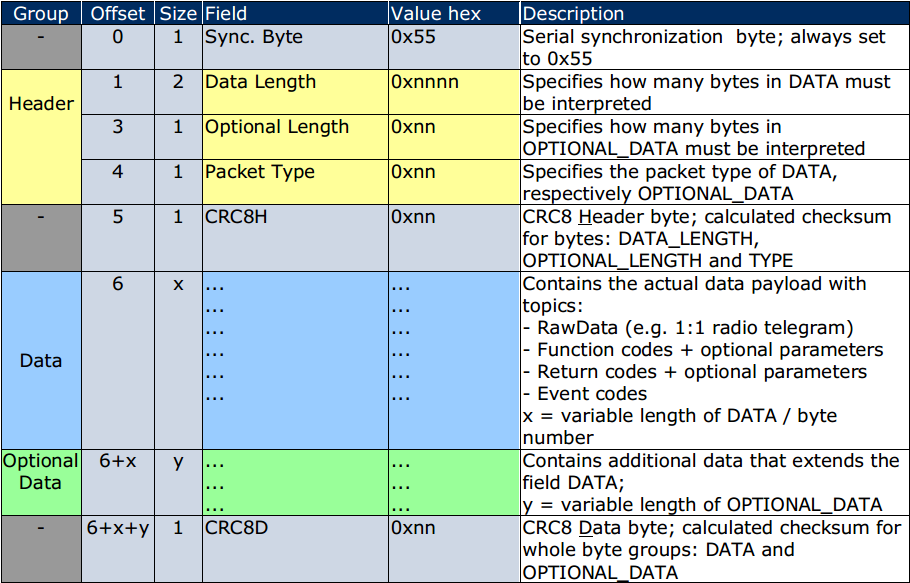910x583 pixels.
Task: Select the blue "Data" group cell
Action: 41,360
